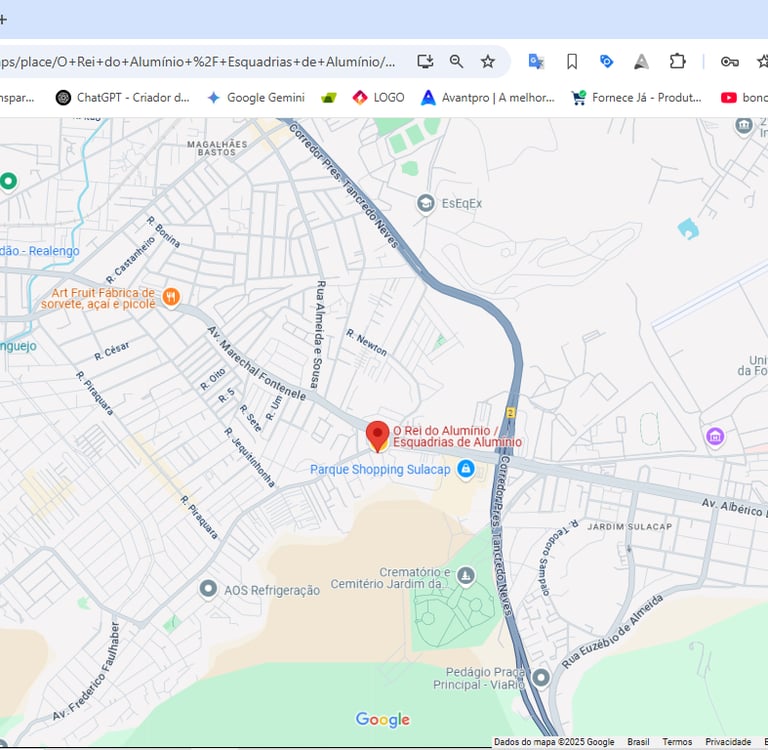Screen dimensions: 768x750
Task: Click the Av. Marechal Fontenele street label
Action: (x=257, y=363)
